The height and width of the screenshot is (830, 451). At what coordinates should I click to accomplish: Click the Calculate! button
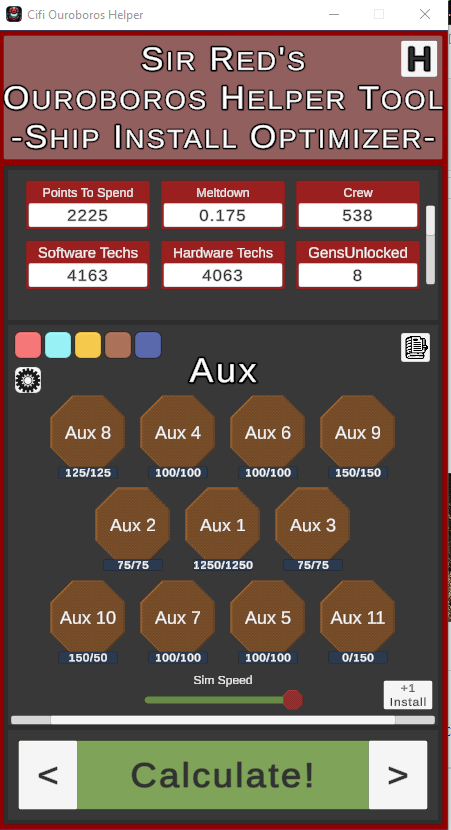tap(223, 775)
